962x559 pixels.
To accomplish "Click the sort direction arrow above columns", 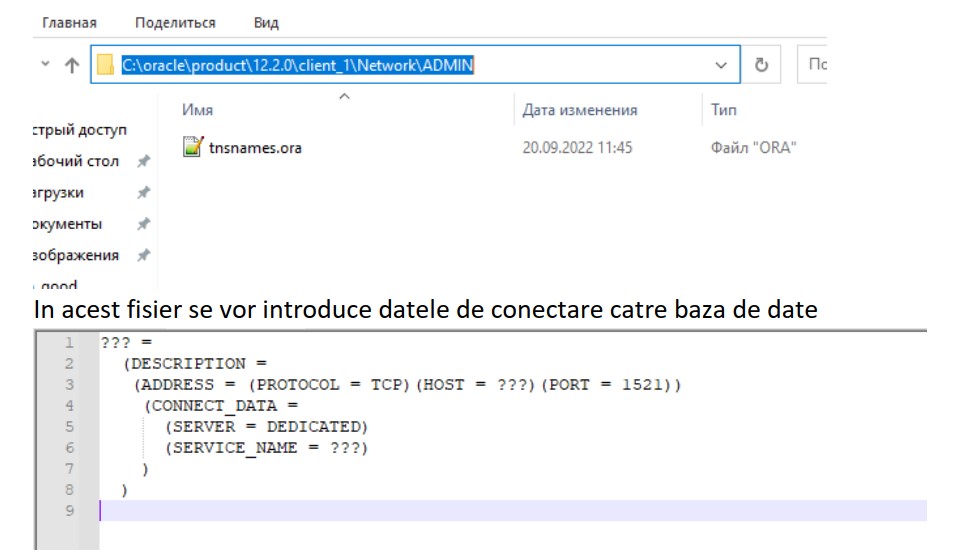I will pos(345,96).
